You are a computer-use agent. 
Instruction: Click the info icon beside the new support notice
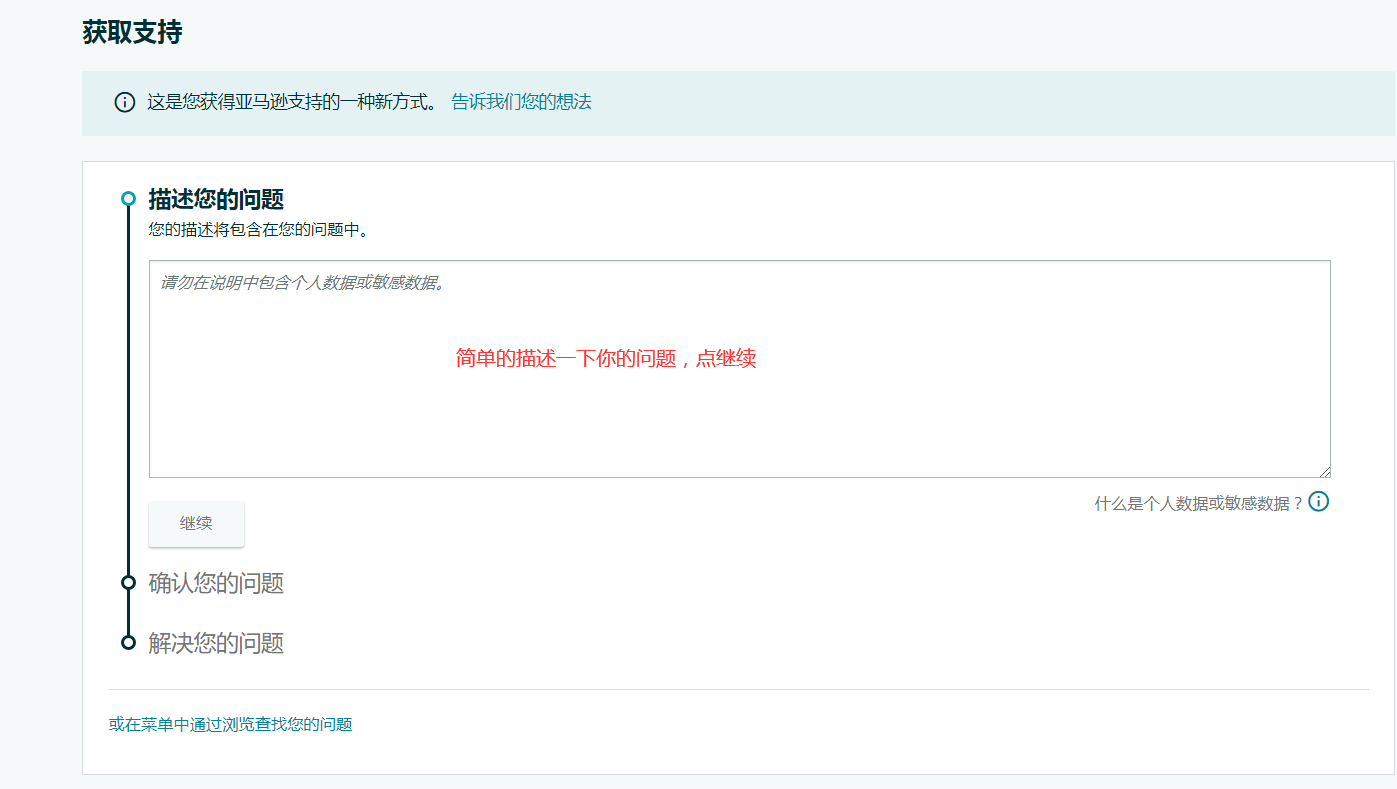pyautogui.click(x=124, y=102)
